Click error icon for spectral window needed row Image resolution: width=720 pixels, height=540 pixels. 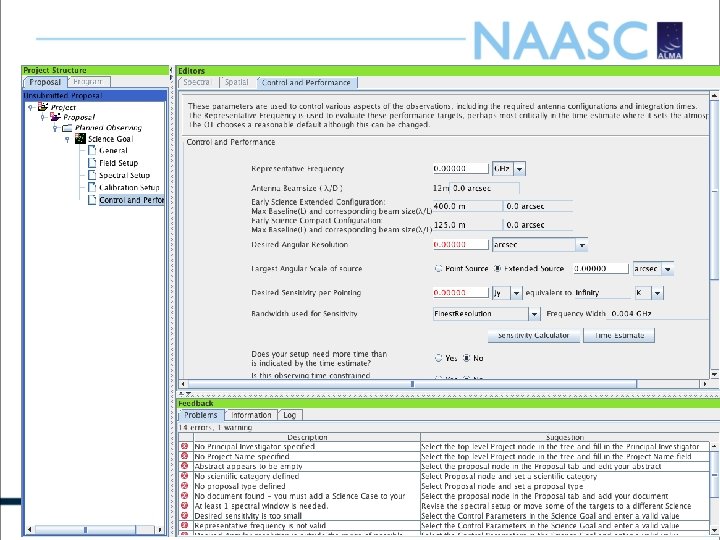tap(185, 506)
